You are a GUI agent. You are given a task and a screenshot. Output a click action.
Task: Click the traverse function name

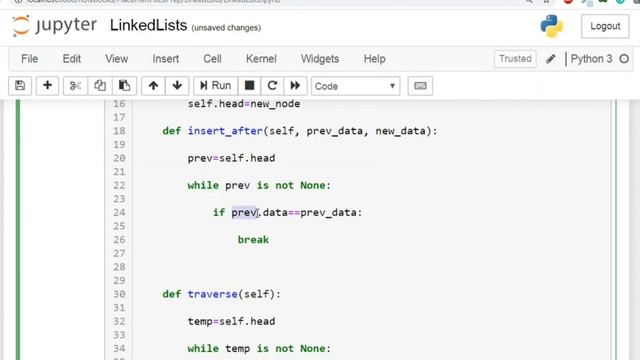pyautogui.click(x=213, y=294)
